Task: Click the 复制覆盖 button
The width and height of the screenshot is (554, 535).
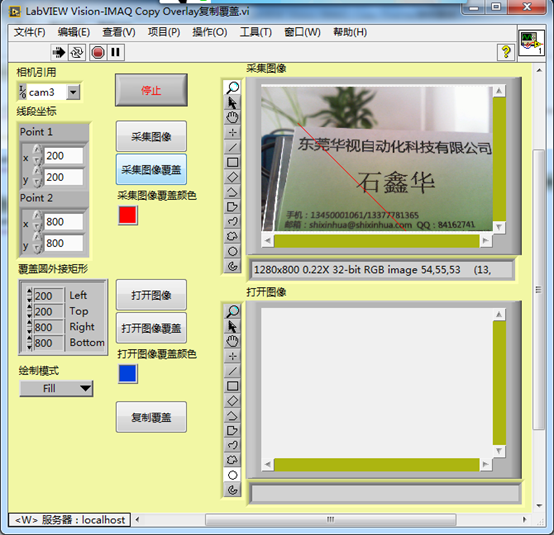Action: (151, 417)
